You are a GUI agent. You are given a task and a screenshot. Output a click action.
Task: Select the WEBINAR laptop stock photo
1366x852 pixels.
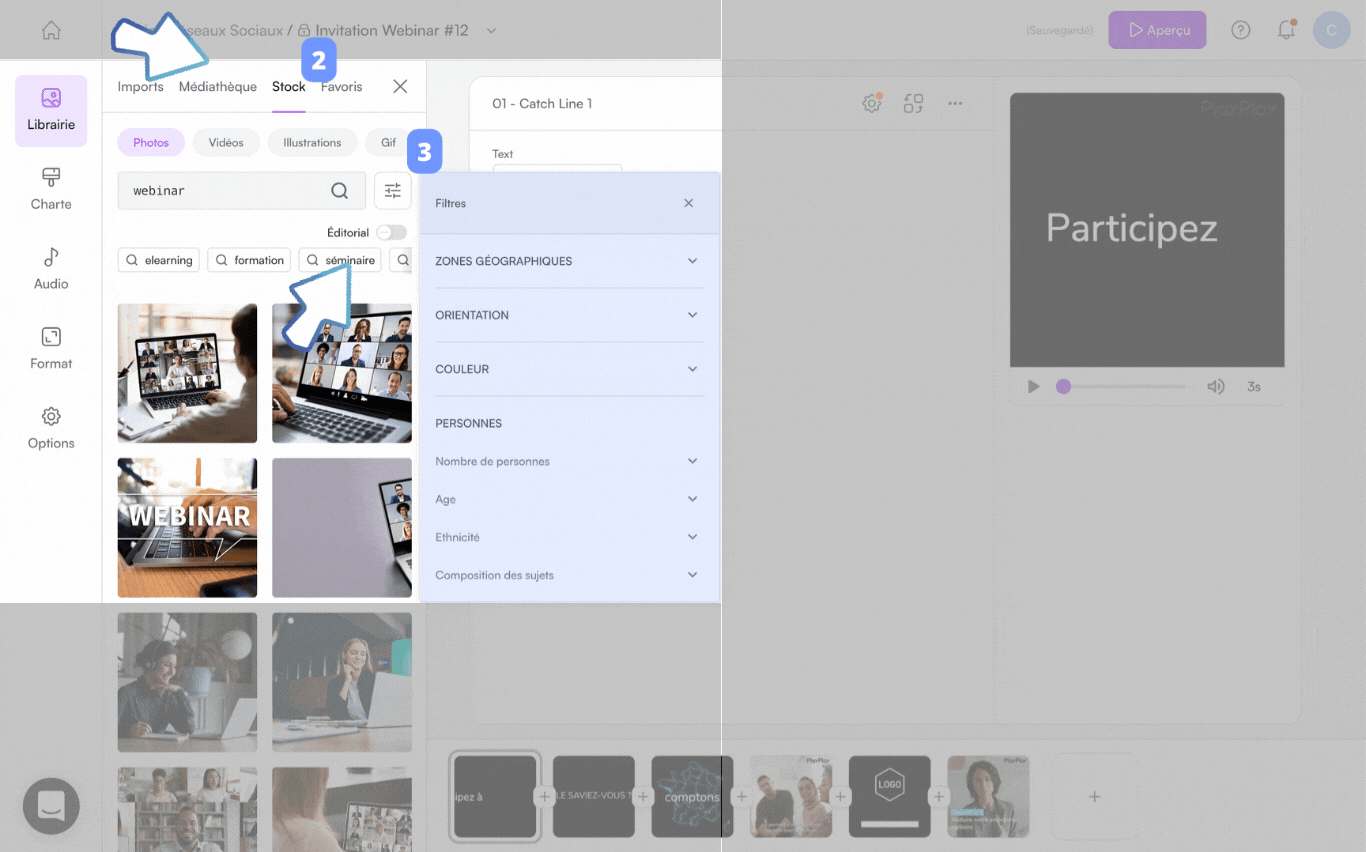(x=187, y=528)
